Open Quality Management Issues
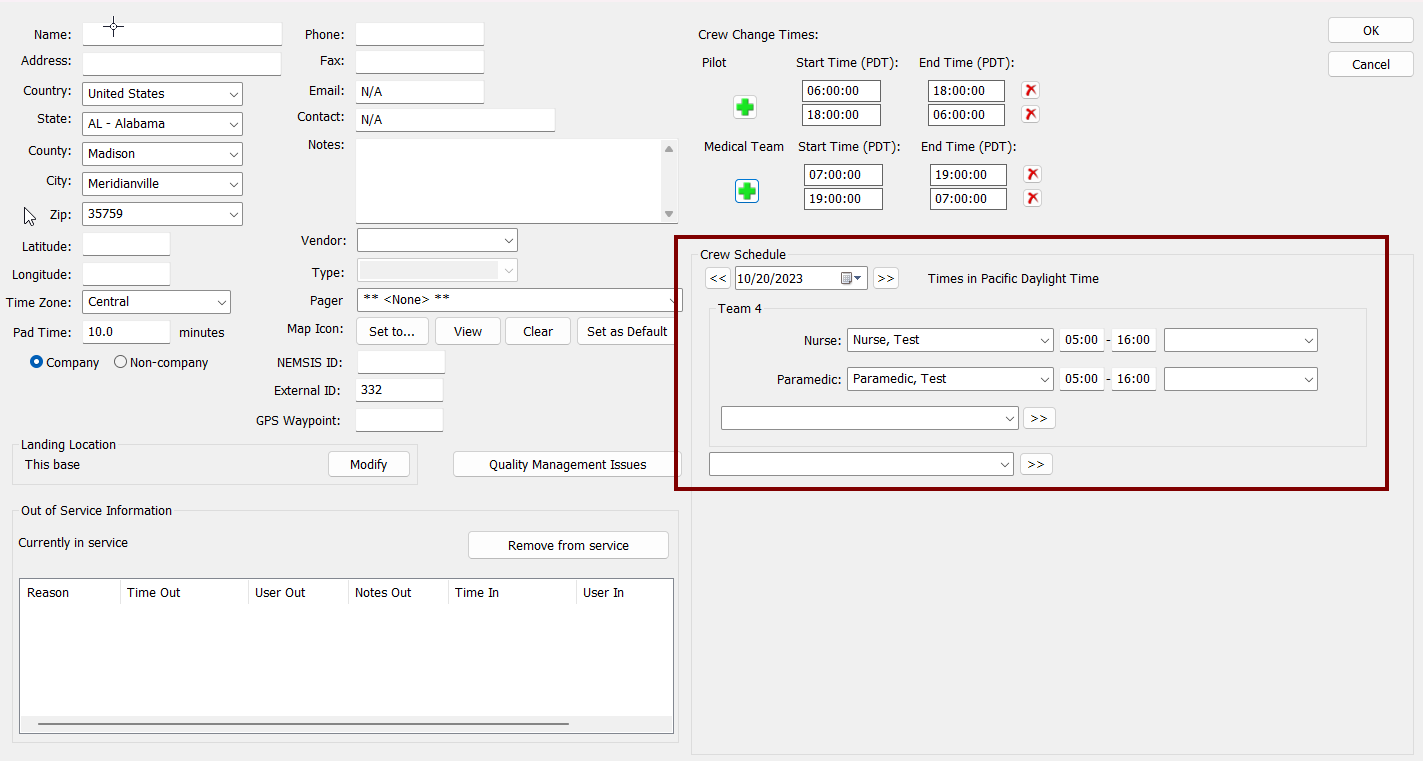The image size is (1423, 761). coord(567,464)
